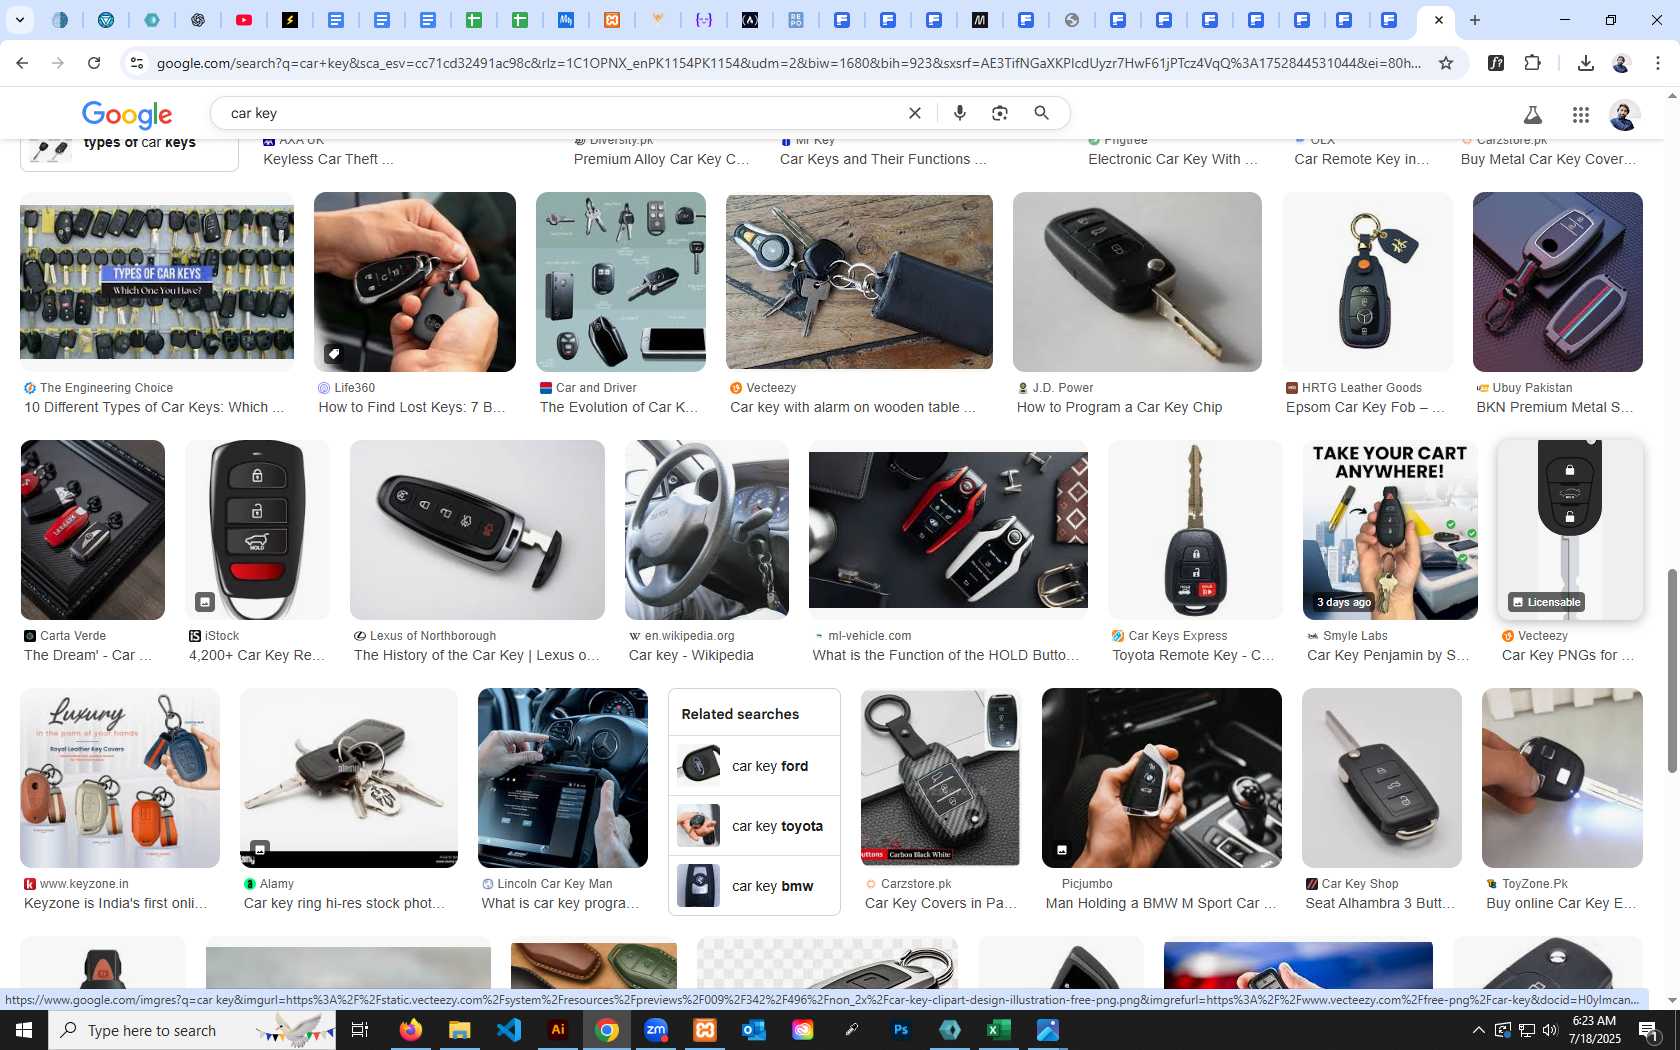Open related search car key toyota
The width and height of the screenshot is (1680, 1050).
(754, 826)
